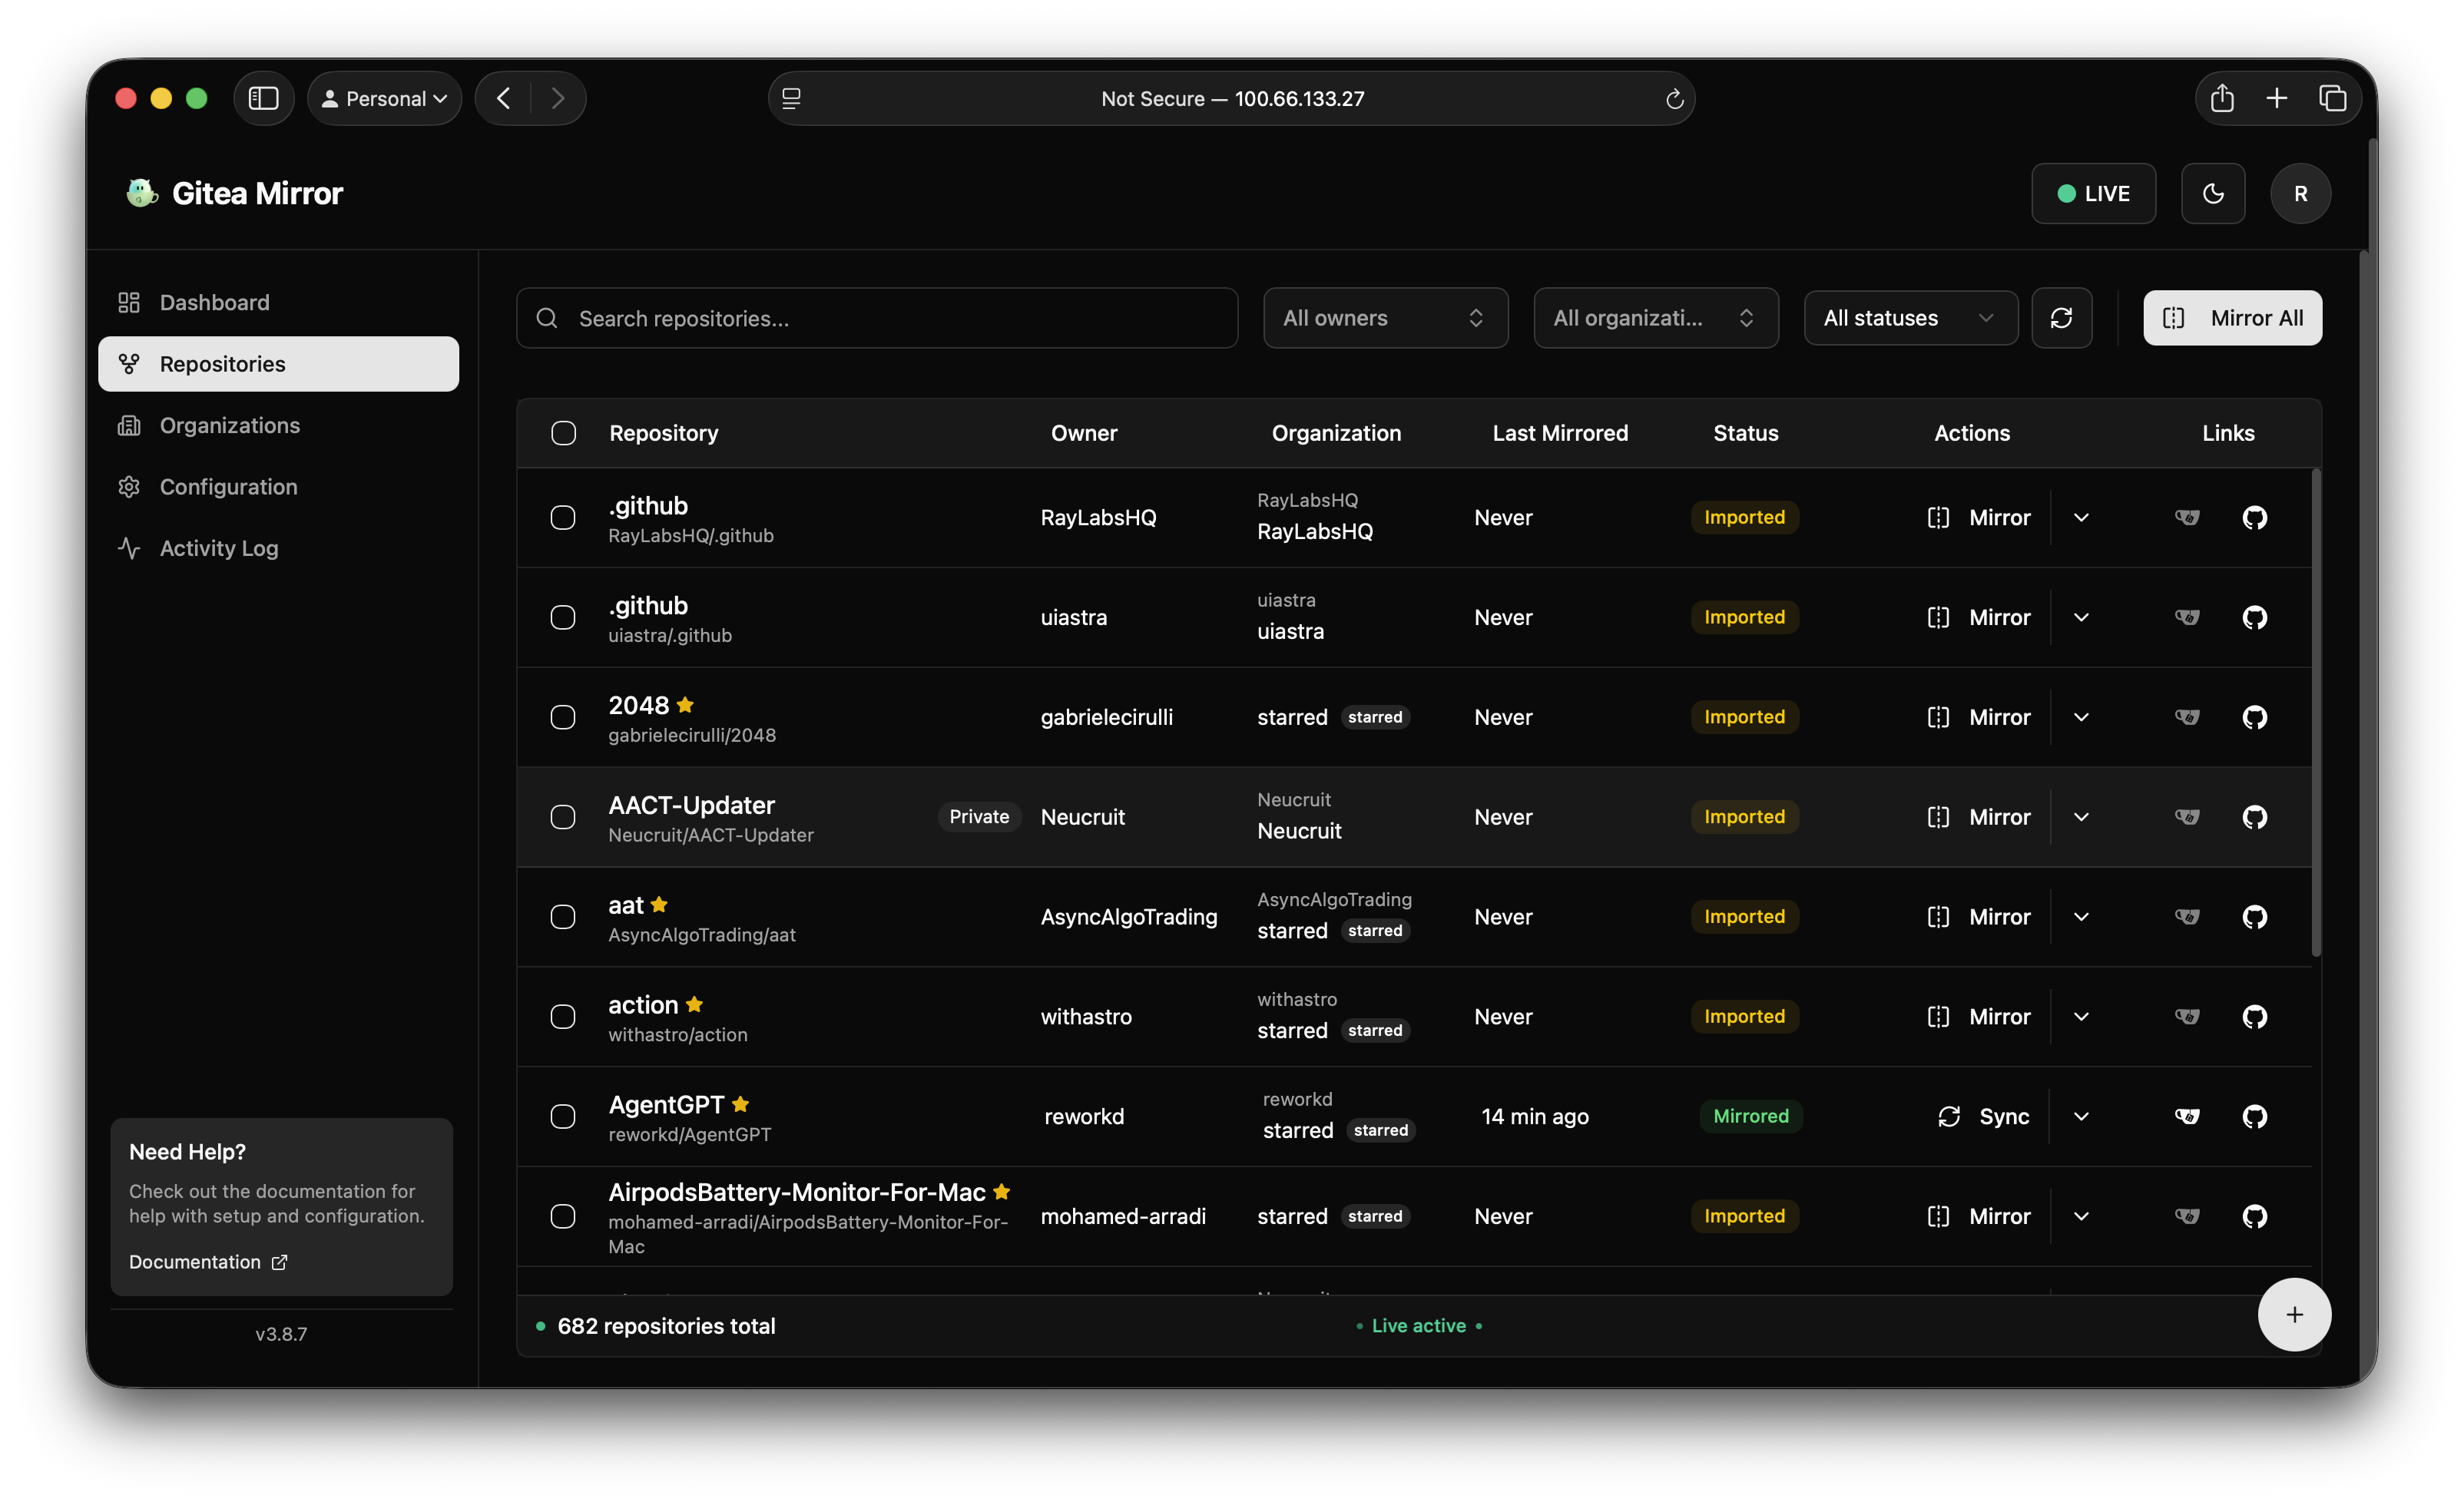Trigger Sync for the AgentGPT repository
Image resolution: width=2464 pixels, height=1502 pixels.
(1984, 1116)
